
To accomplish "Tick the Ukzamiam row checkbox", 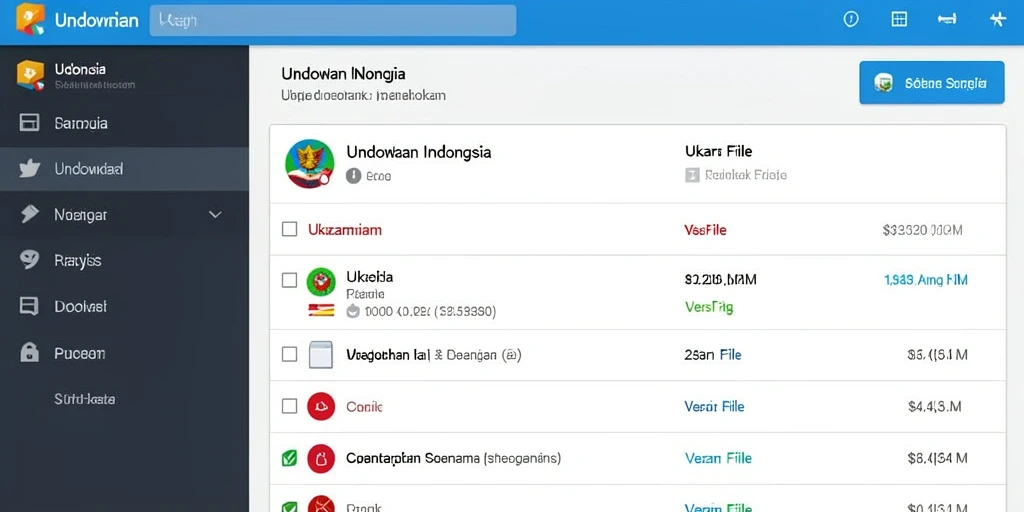I will coord(289,229).
